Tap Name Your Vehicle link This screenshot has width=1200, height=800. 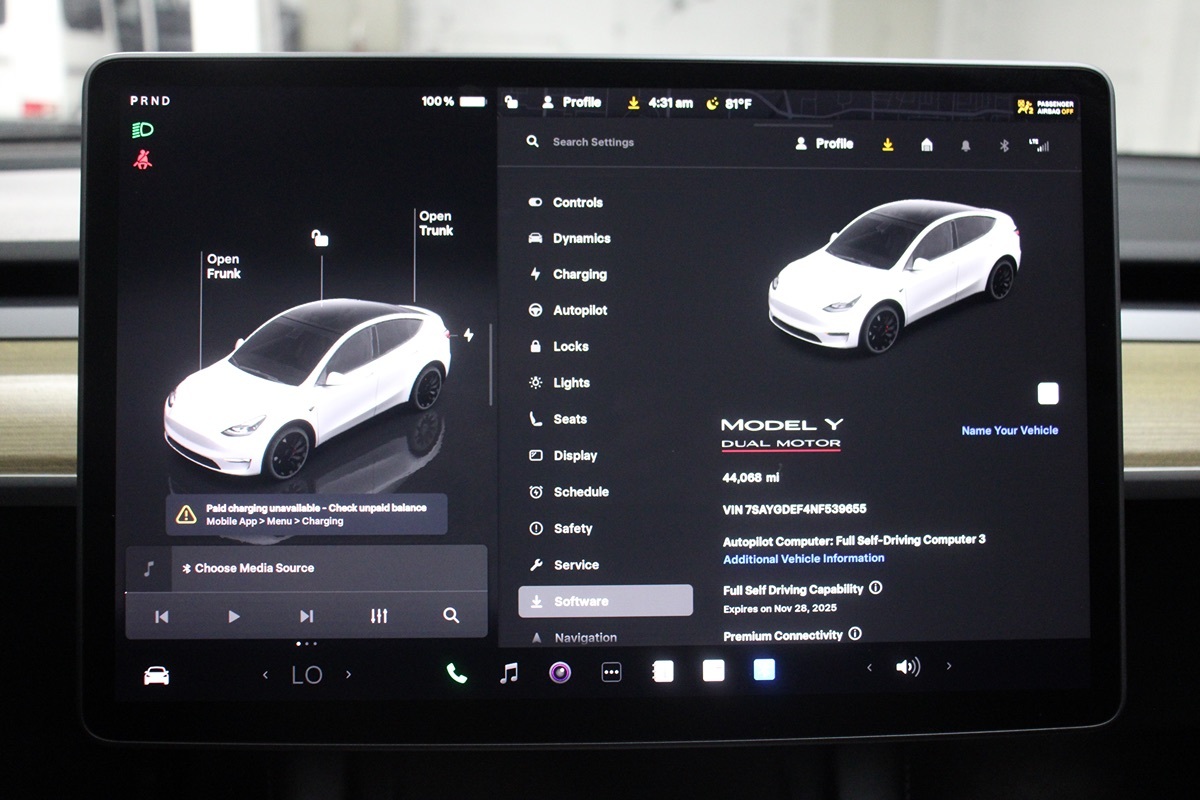tap(1009, 431)
